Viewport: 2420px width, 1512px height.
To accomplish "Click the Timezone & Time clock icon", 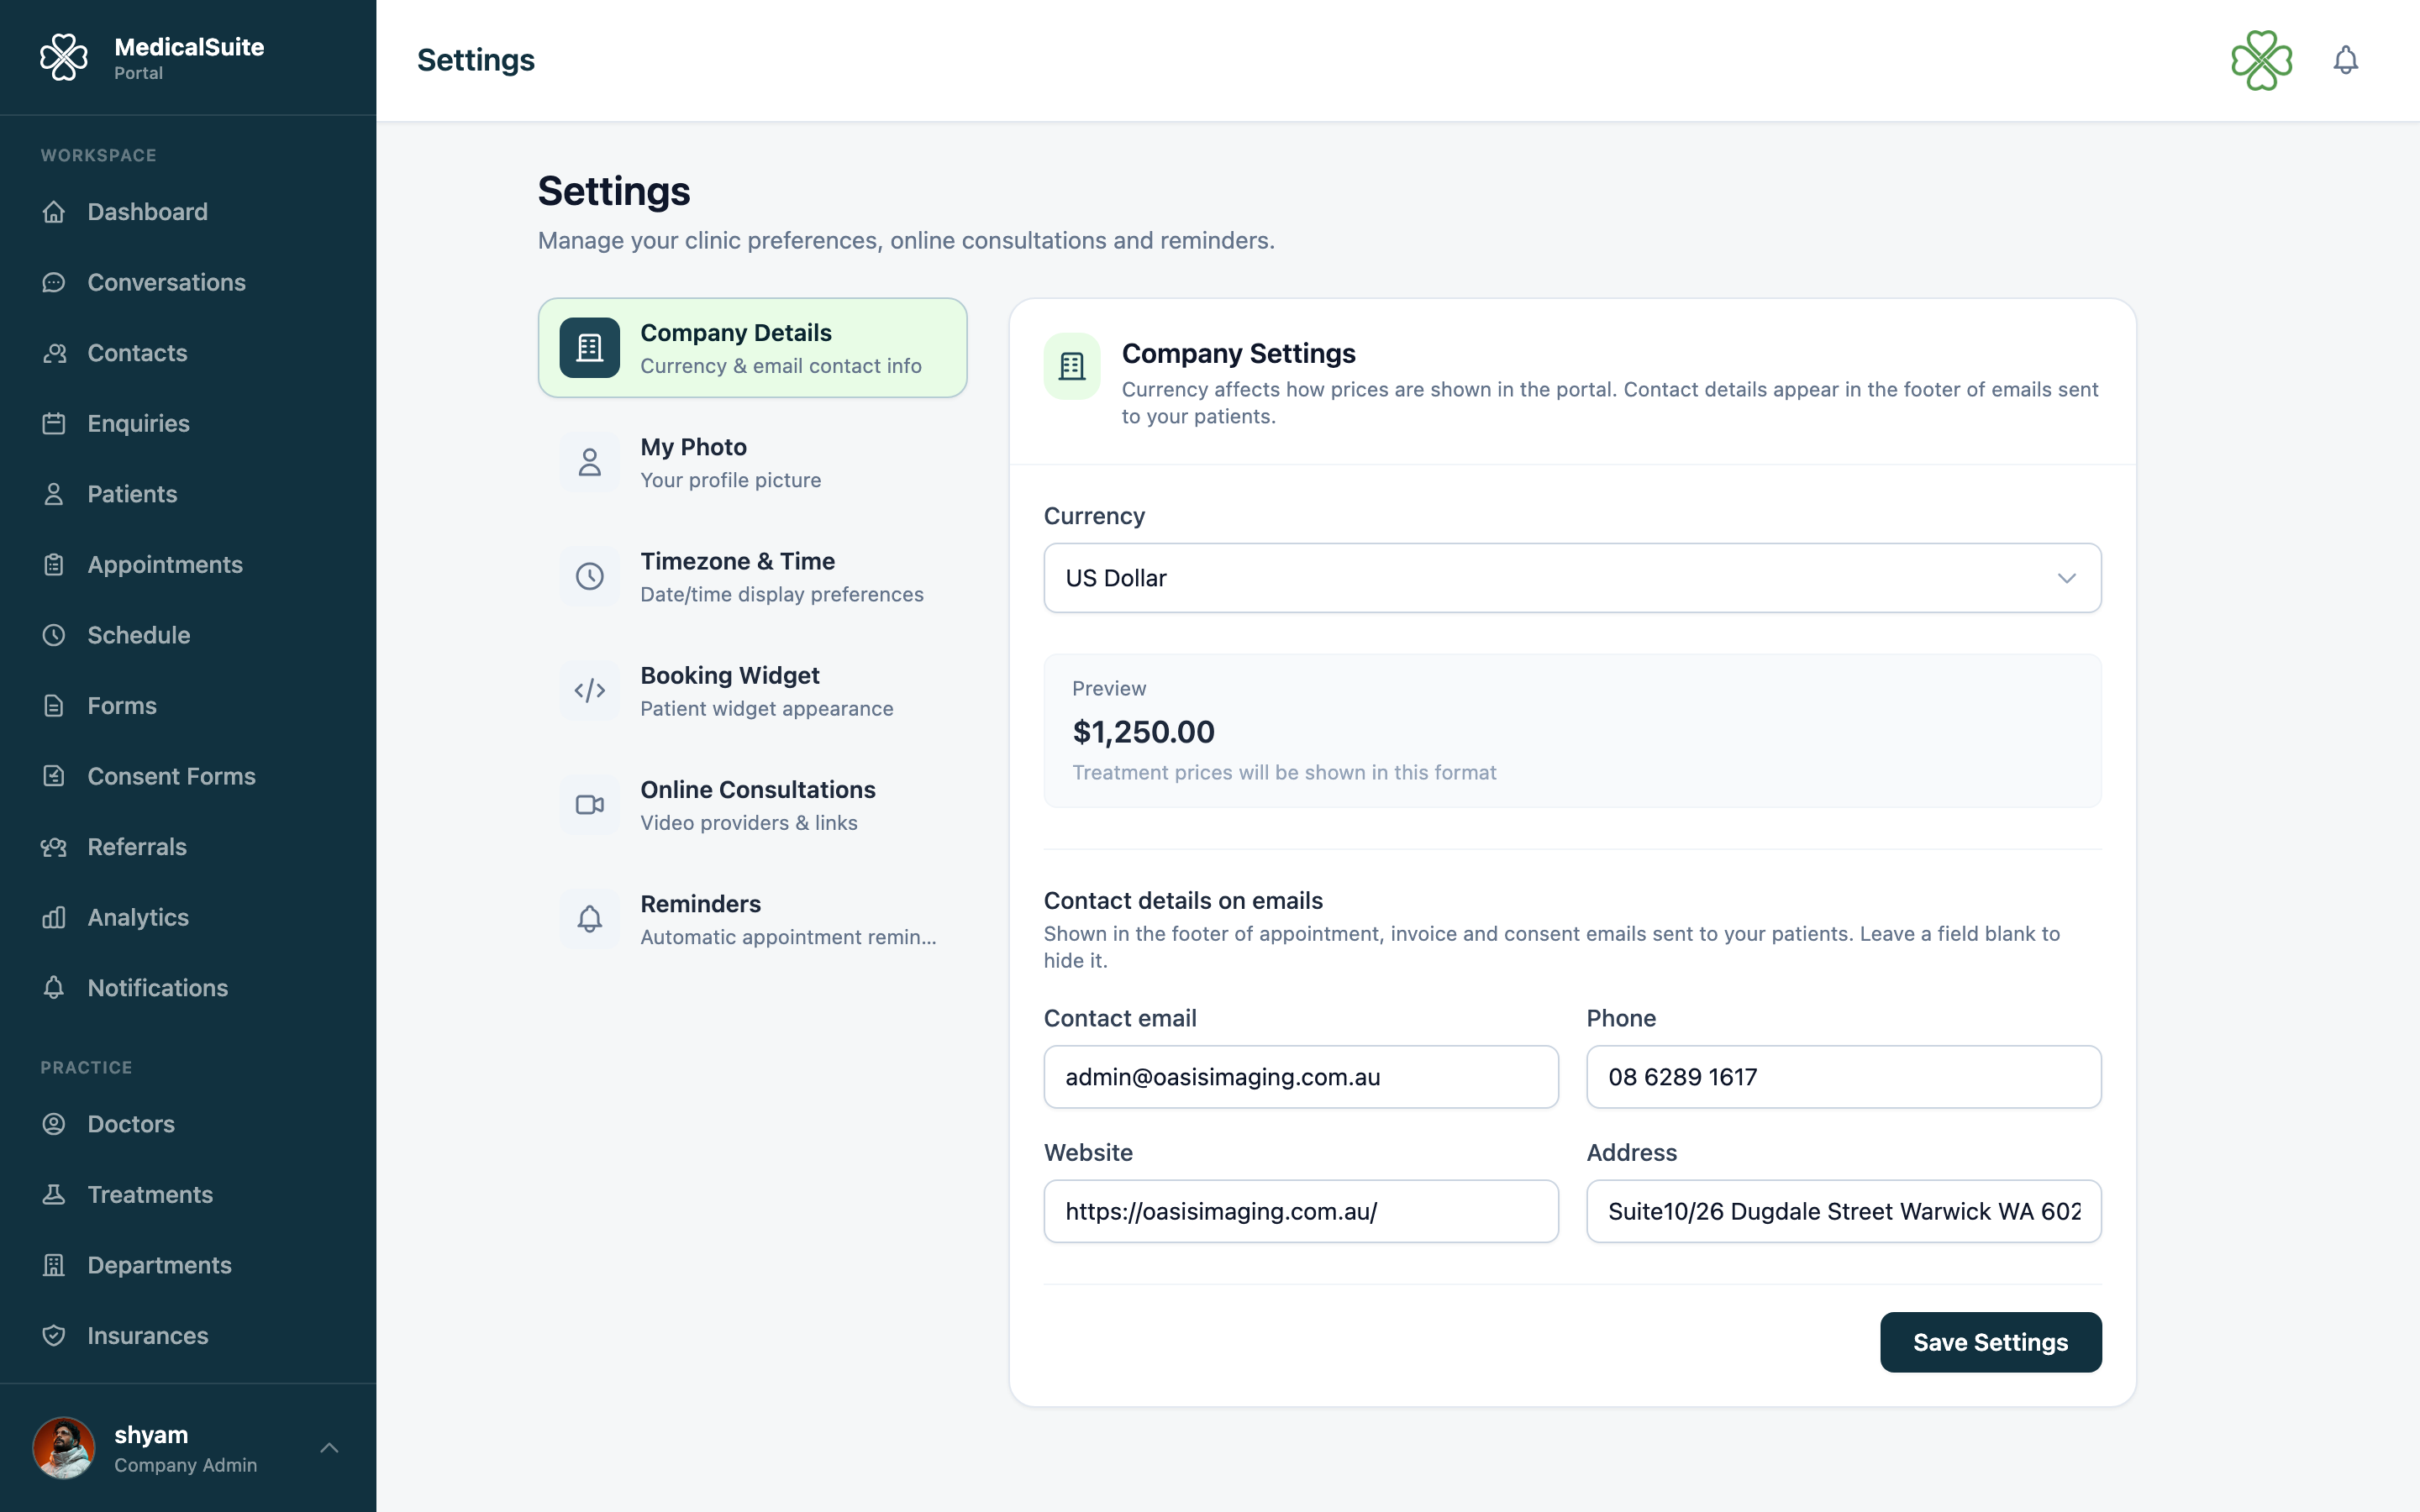I will [590, 577].
